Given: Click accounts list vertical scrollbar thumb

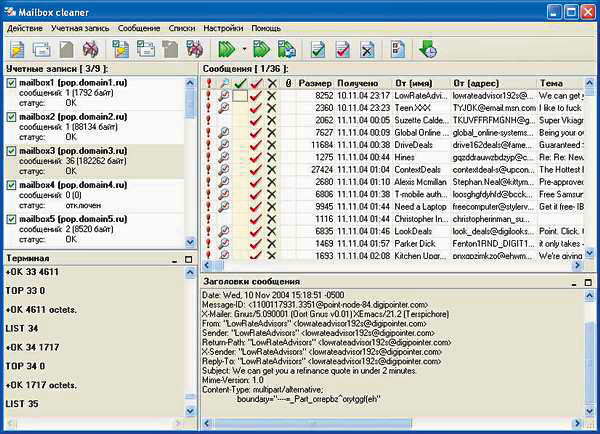Looking at the screenshot, I should tap(190, 103).
